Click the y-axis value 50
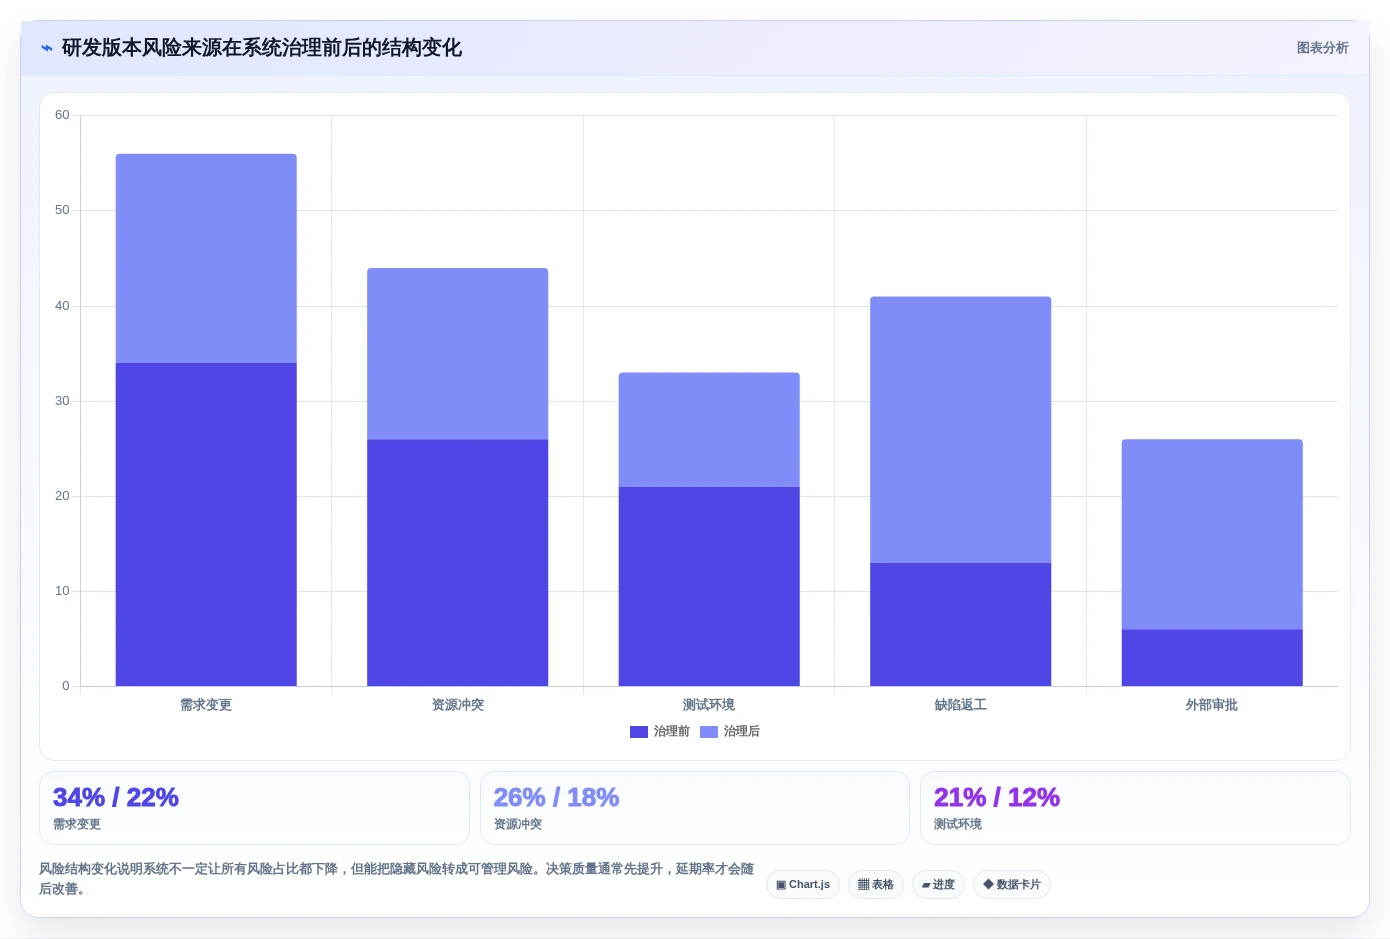1390x939 pixels. 62,210
